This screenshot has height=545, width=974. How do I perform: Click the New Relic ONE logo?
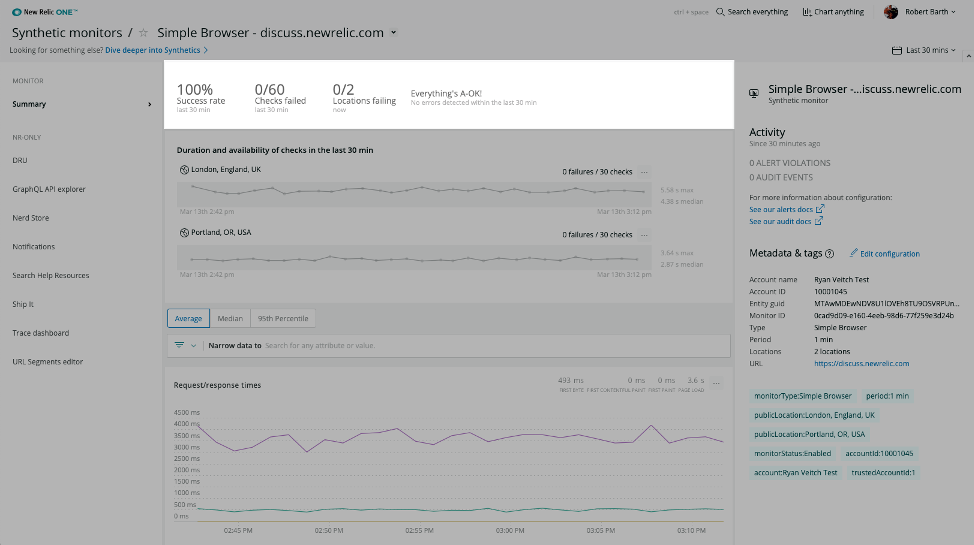[x=45, y=12]
